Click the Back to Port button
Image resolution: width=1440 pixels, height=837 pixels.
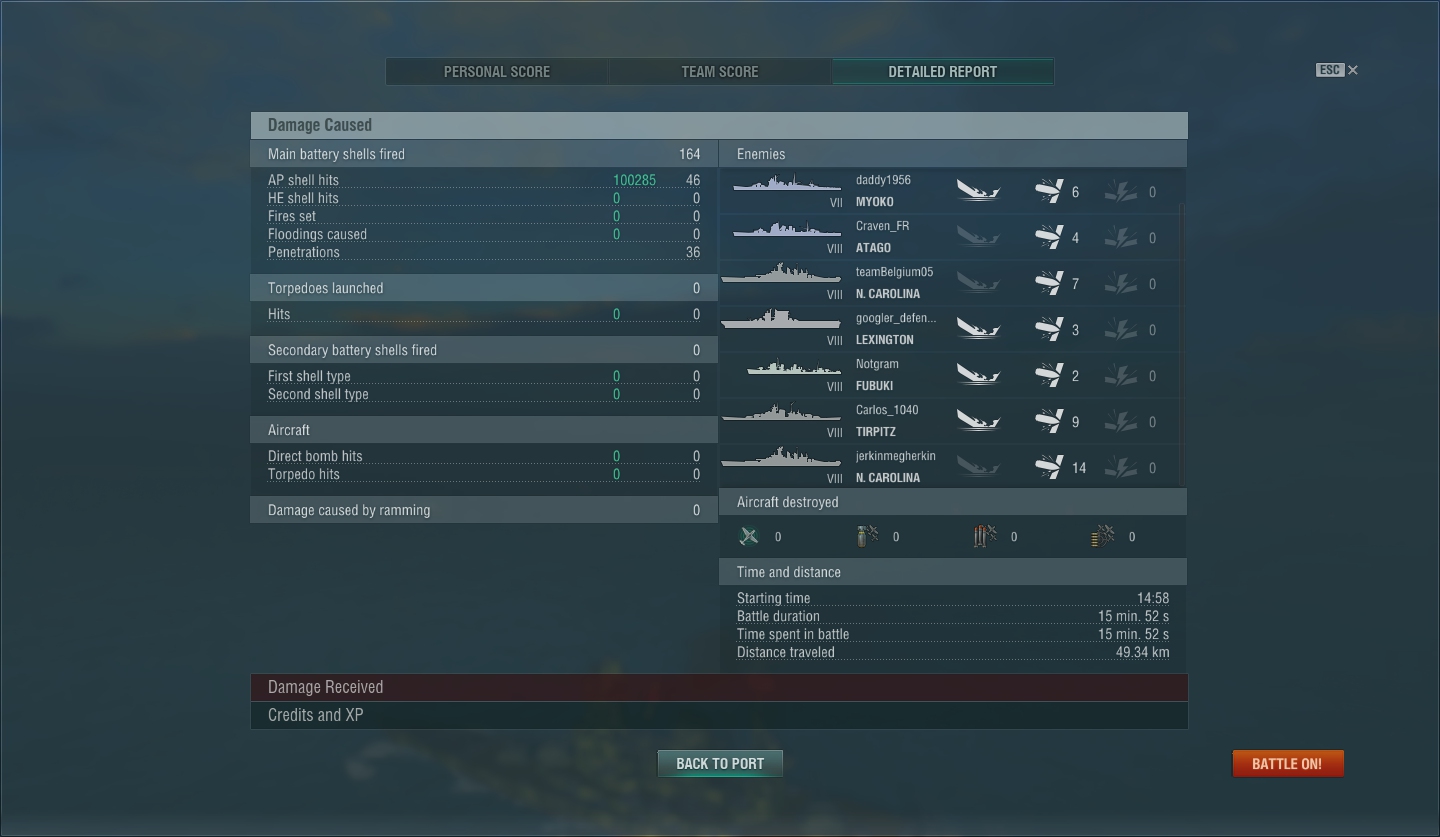point(720,763)
